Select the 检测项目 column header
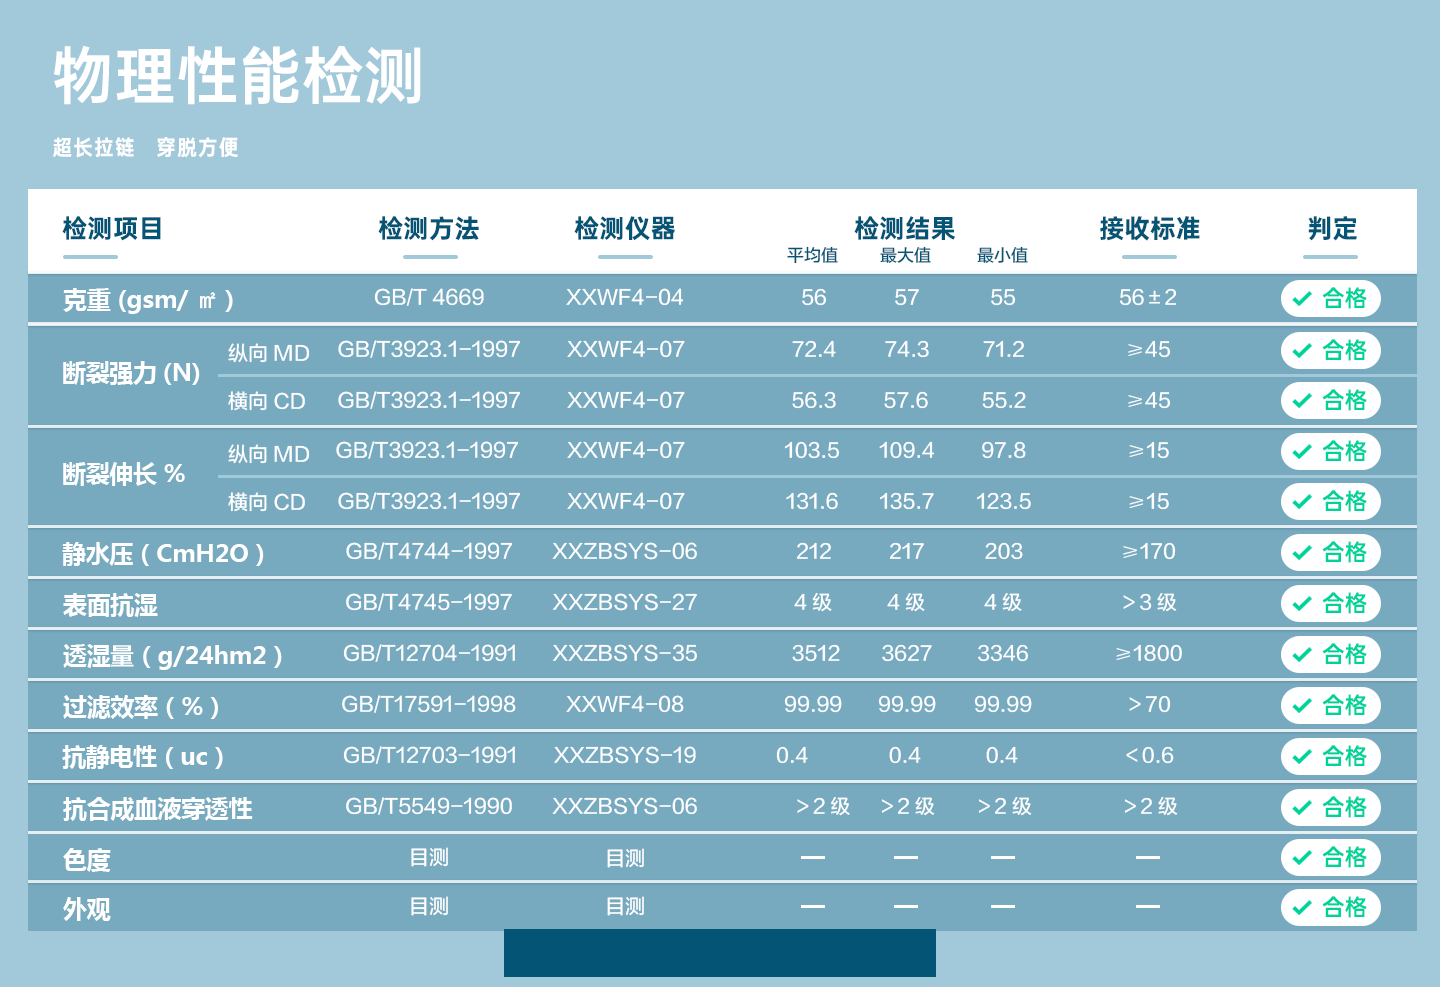This screenshot has width=1440, height=987. pos(112,229)
